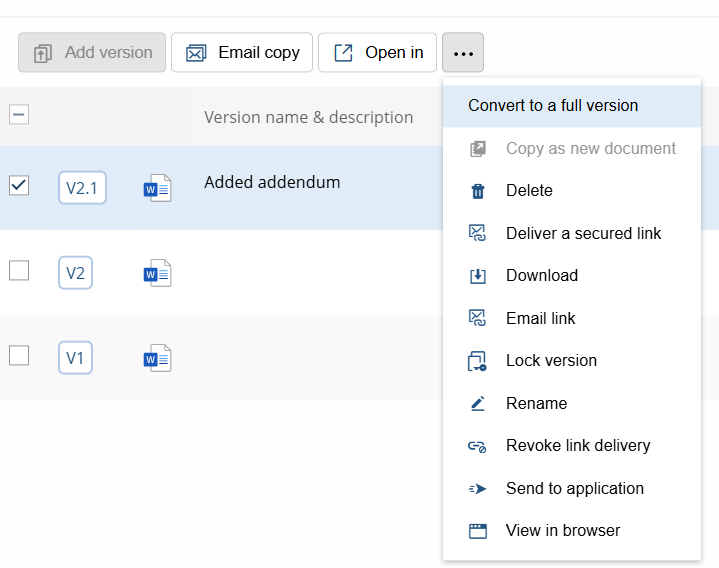Click the Rename pencil icon
This screenshot has width=719, height=568.
477,403
